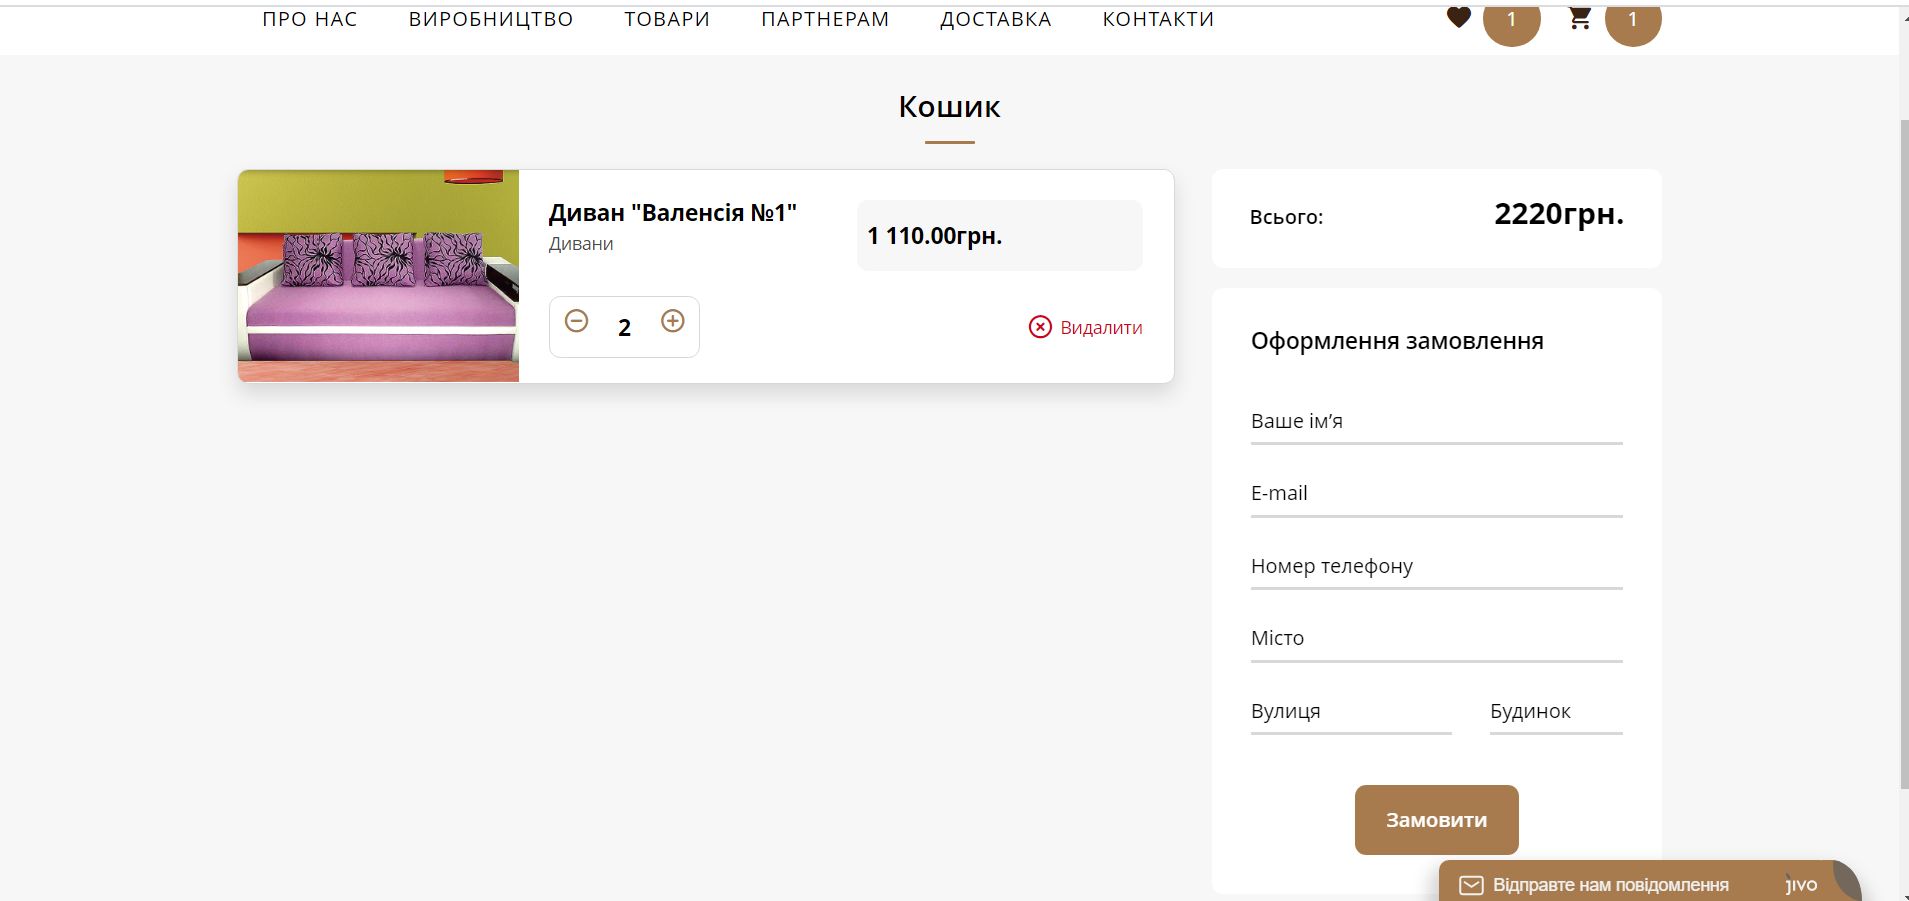Increase sofa quantity with plus icon

click(x=673, y=321)
